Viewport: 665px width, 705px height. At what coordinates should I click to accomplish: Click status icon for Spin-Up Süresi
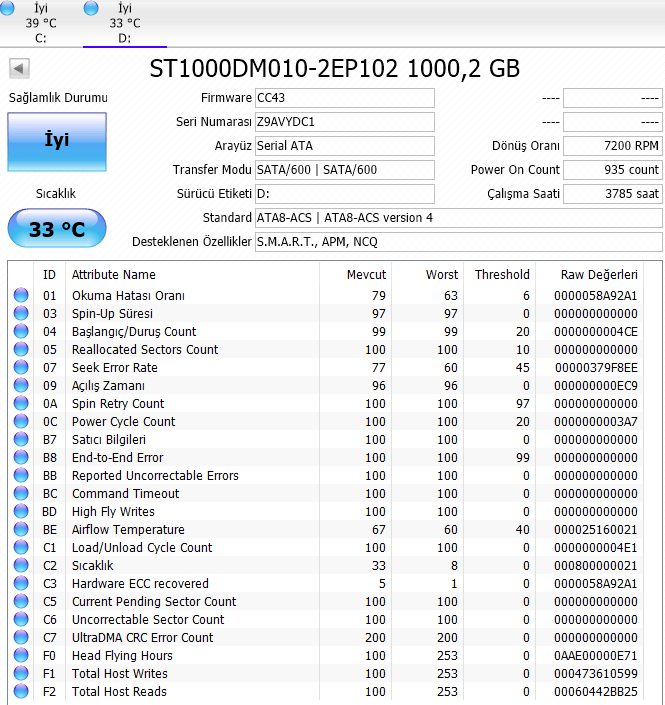[x=21, y=313]
